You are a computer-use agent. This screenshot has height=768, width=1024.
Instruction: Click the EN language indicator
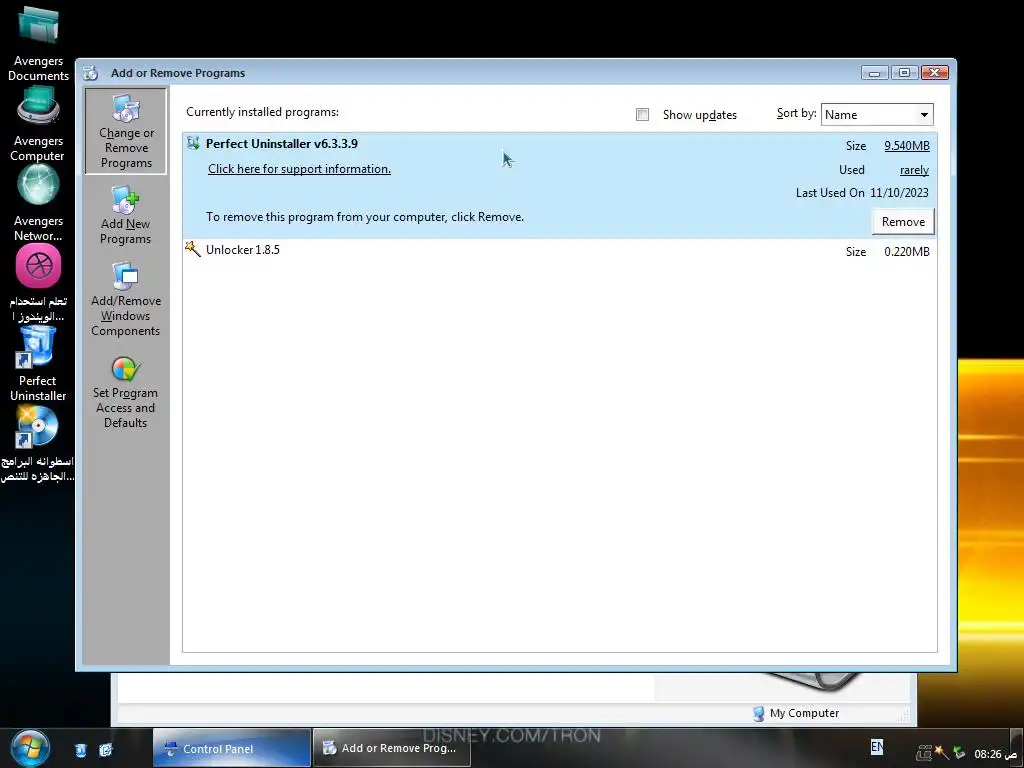coord(877,746)
